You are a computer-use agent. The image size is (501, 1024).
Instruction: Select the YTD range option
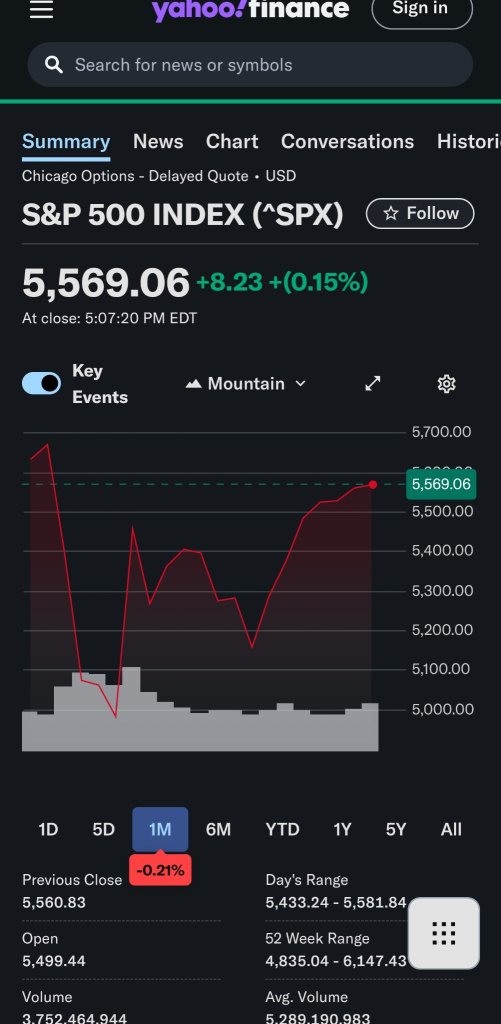click(282, 829)
